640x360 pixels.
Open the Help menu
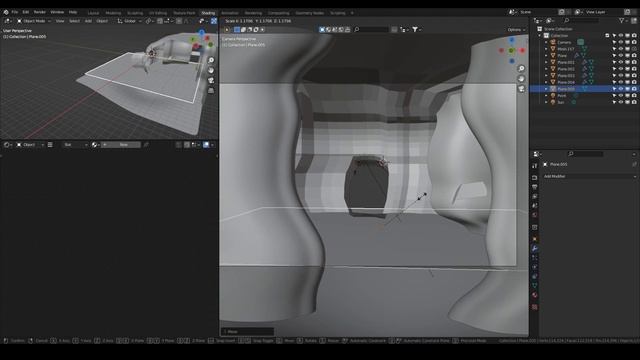pos(73,12)
